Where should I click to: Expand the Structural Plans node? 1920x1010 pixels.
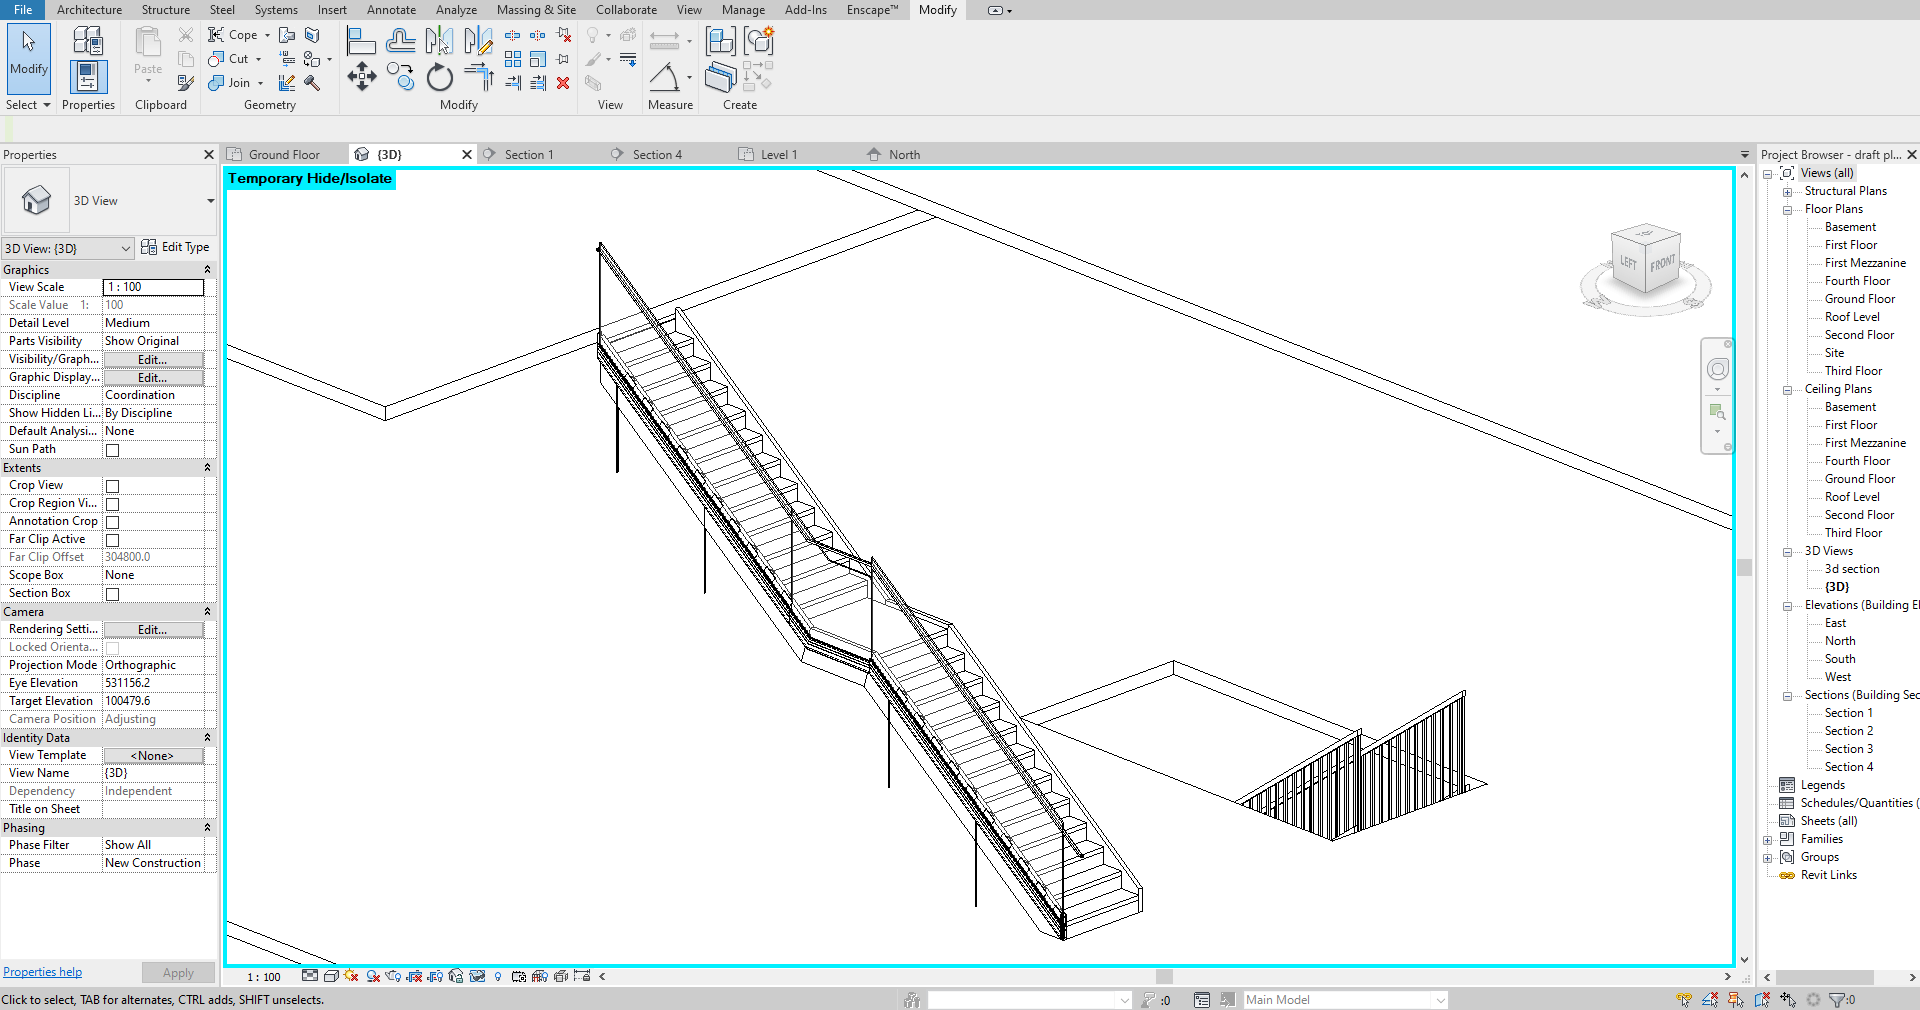click(x=1787, y=192)
